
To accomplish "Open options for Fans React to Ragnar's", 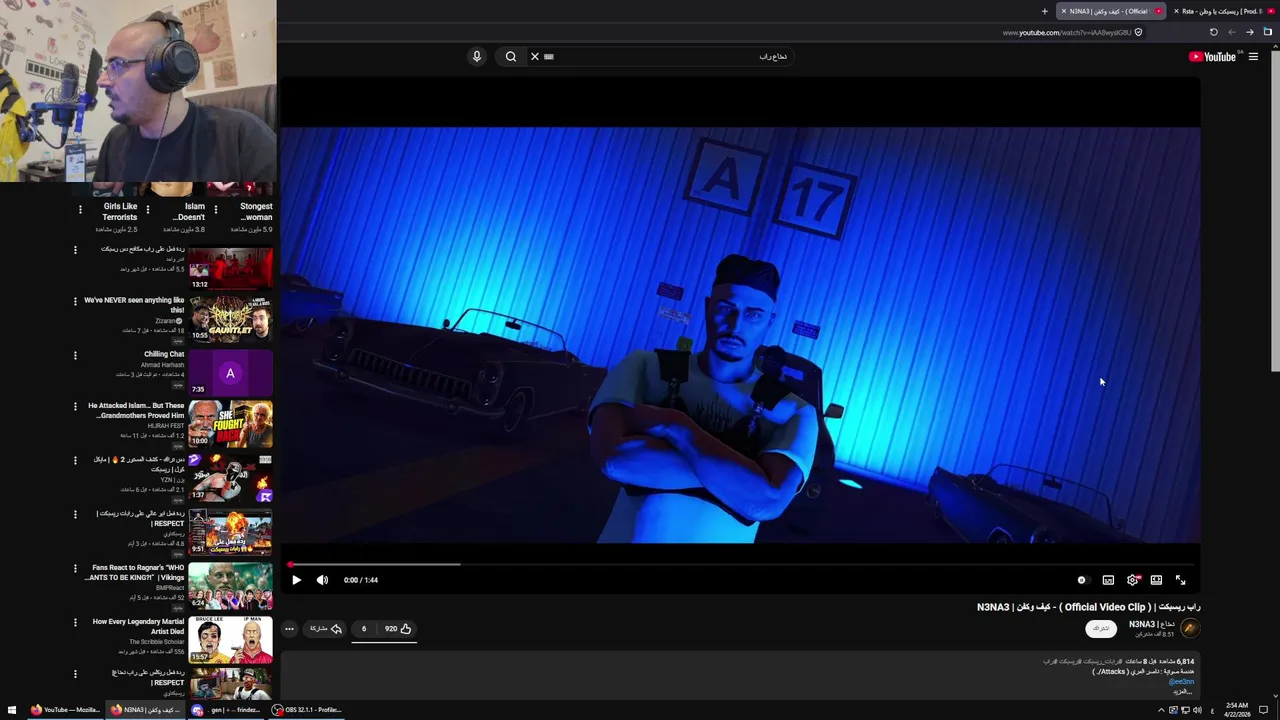I will coord(75,568).
